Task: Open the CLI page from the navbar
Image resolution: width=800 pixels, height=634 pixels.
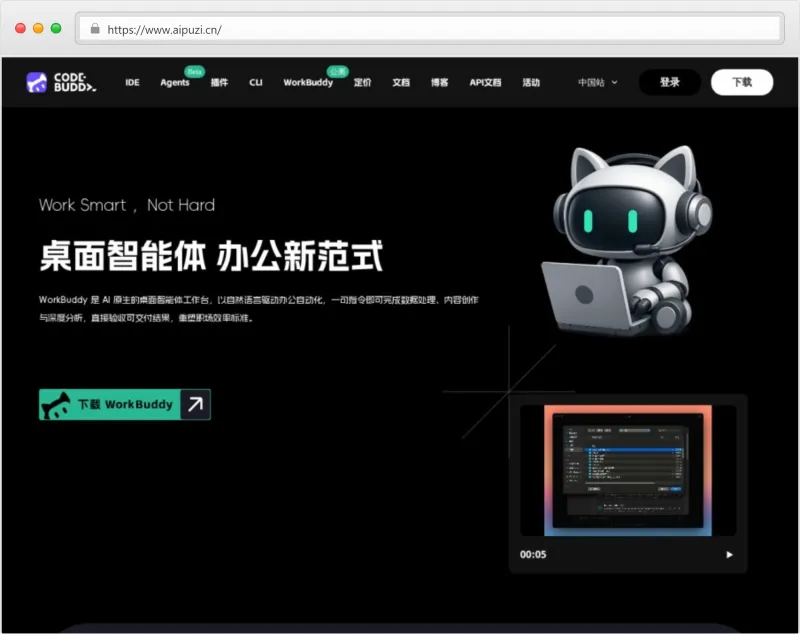Action: point(256,83)
